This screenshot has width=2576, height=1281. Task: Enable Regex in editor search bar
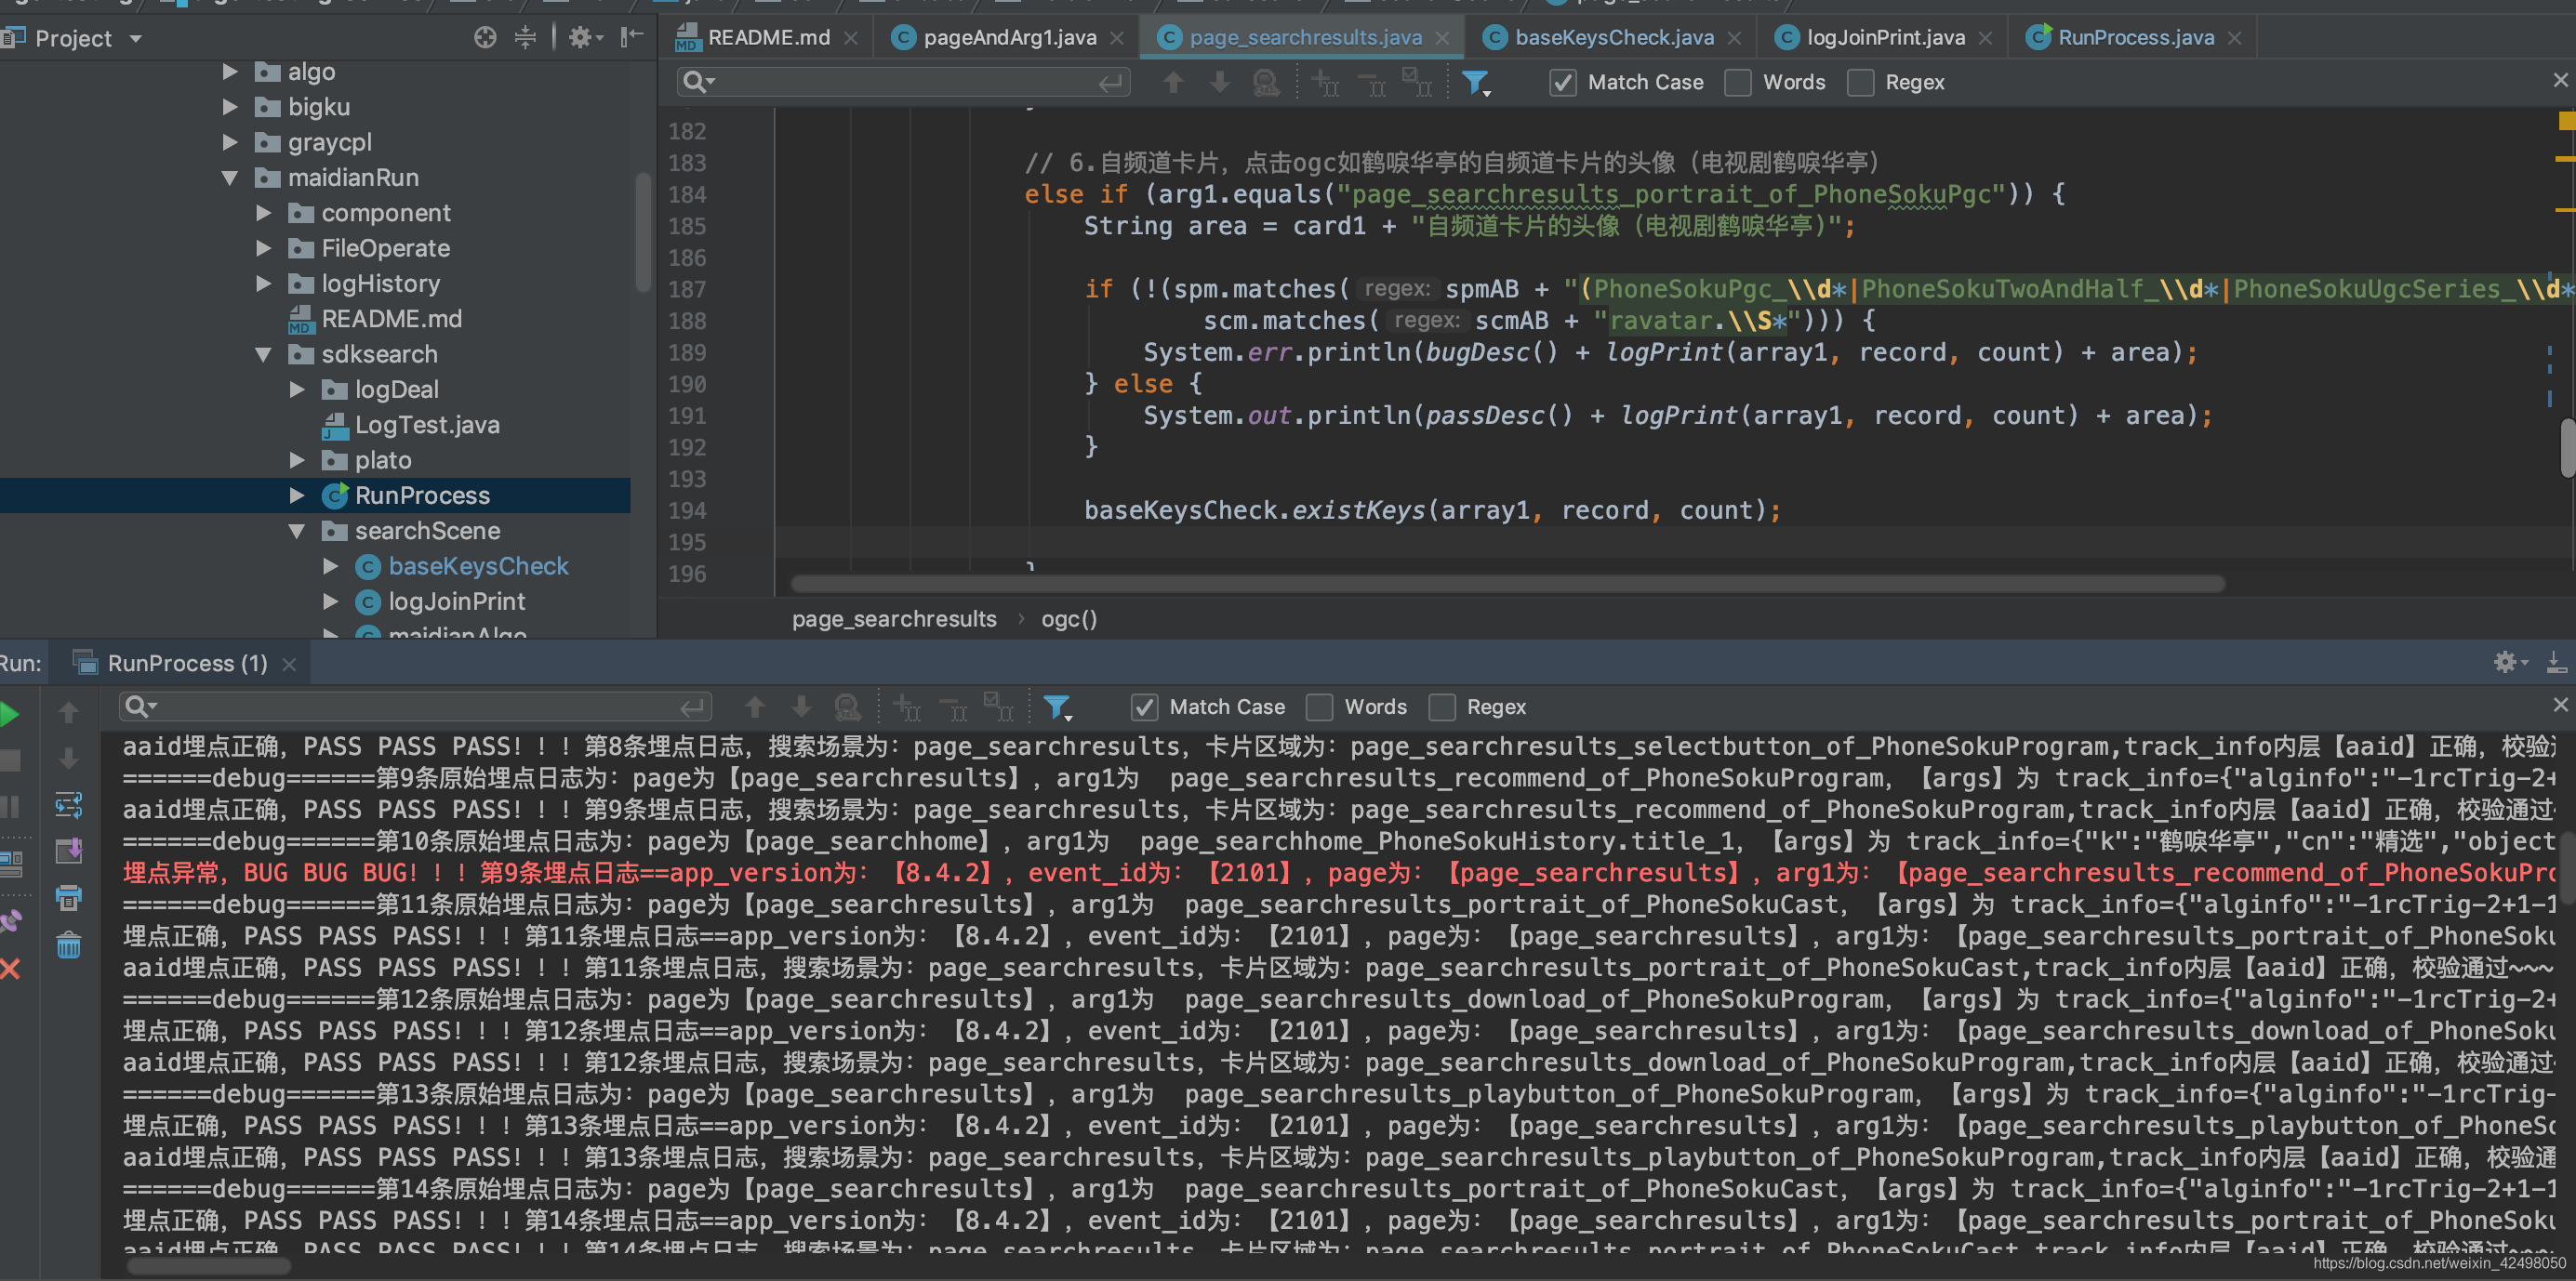[1860, 82]
